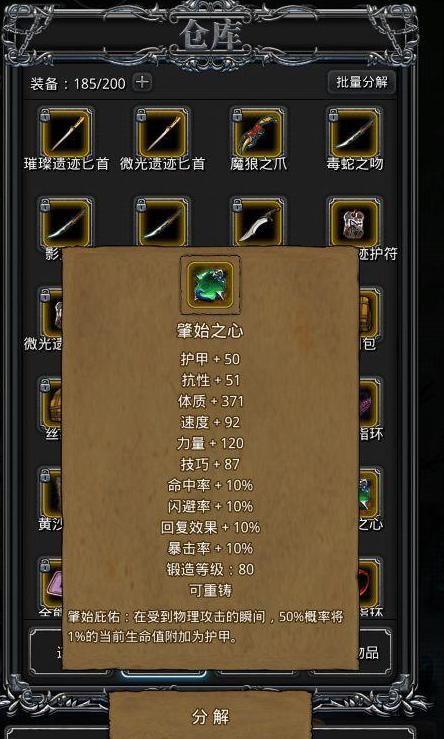Toggle lock on 璀璨遗迹匕首 item
This screenshot has width=444, height=739.
click(45, 115)
